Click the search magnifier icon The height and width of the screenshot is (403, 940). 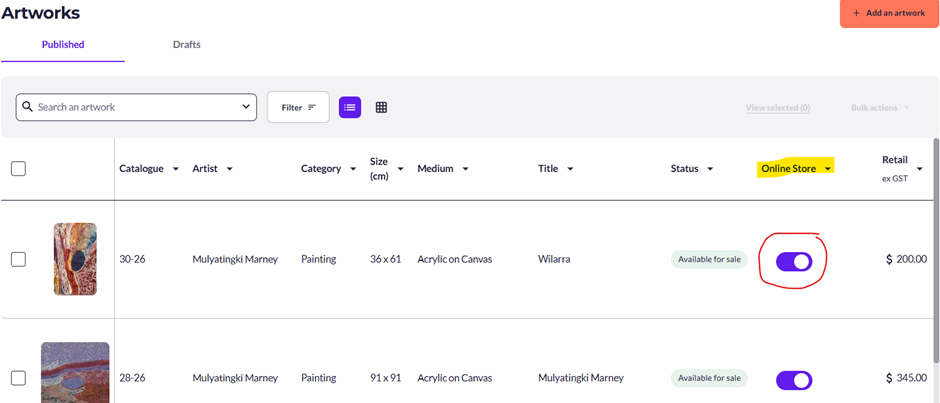(x=28, y=107)
